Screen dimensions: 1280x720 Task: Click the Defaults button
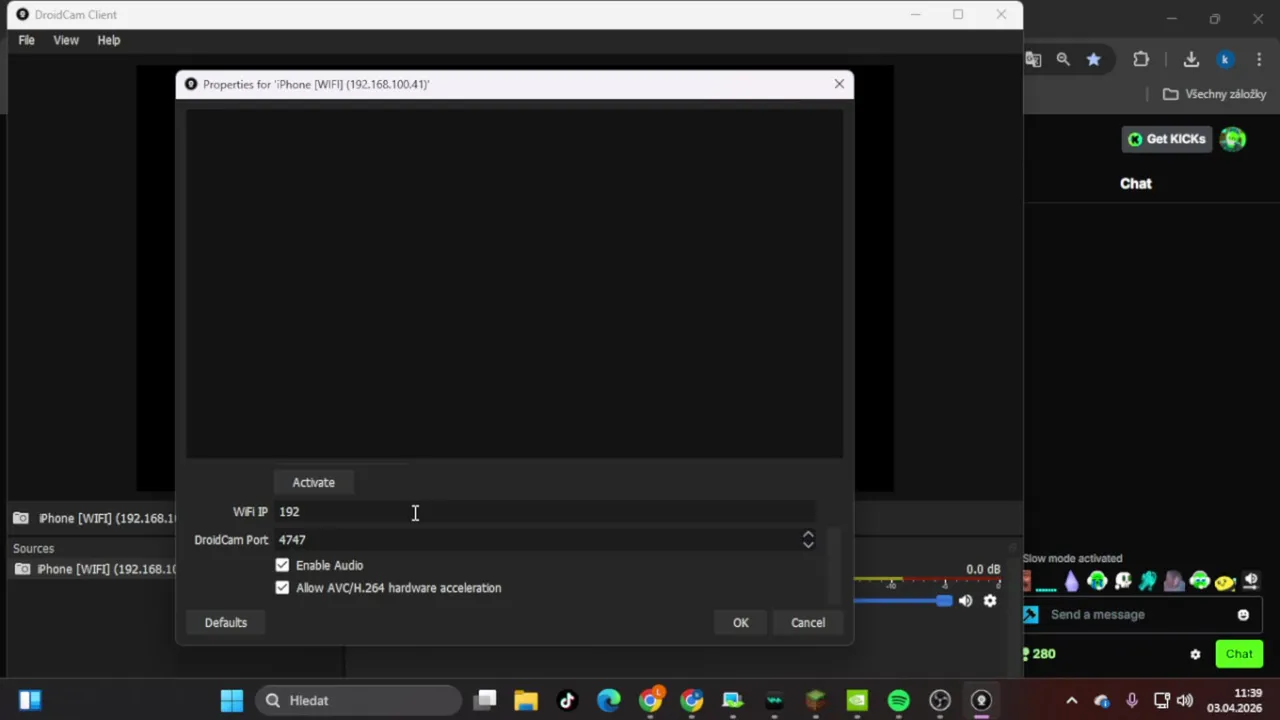(x=226, y=623)
